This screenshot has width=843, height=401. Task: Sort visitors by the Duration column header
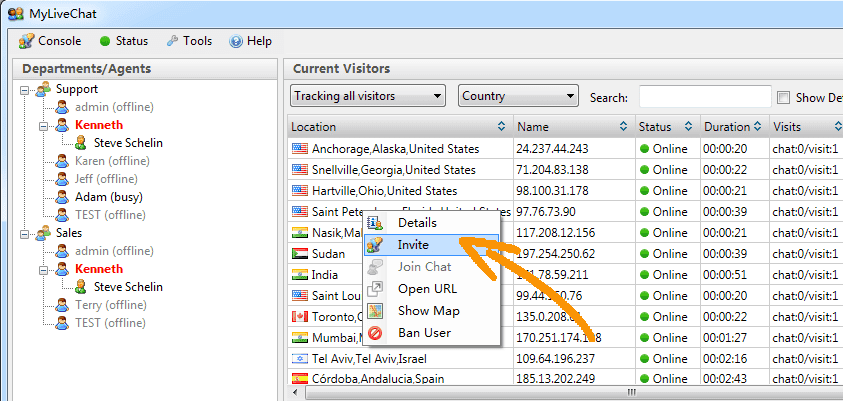[726, 127]
